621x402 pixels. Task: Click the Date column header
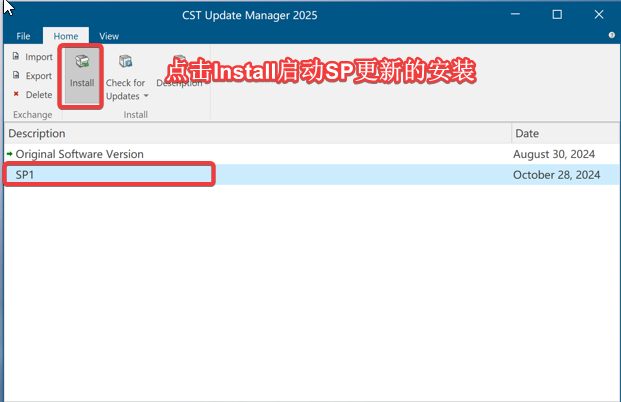click(566, 133)
